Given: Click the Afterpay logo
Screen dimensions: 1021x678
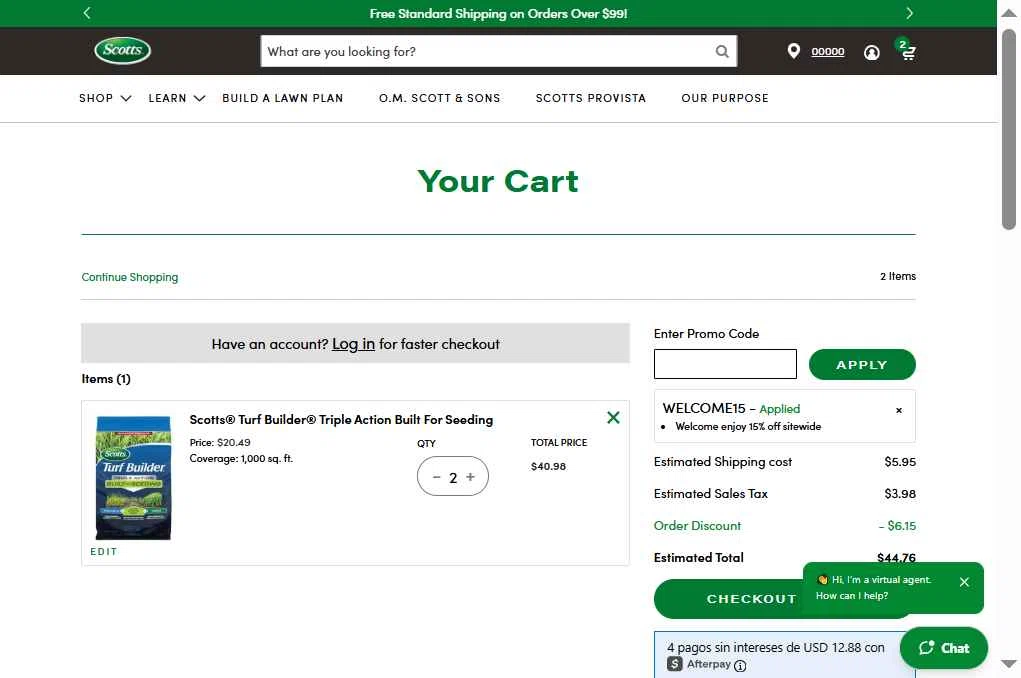Looking at the screenshot, I should pyautogui.click(x=699, y=664).
